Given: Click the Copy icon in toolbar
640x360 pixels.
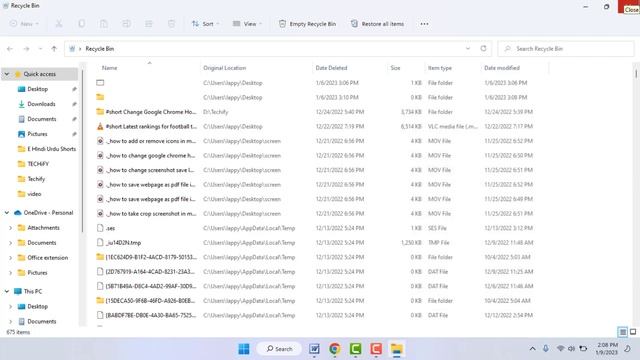Looking at the screenshot, I should point(82,24).
